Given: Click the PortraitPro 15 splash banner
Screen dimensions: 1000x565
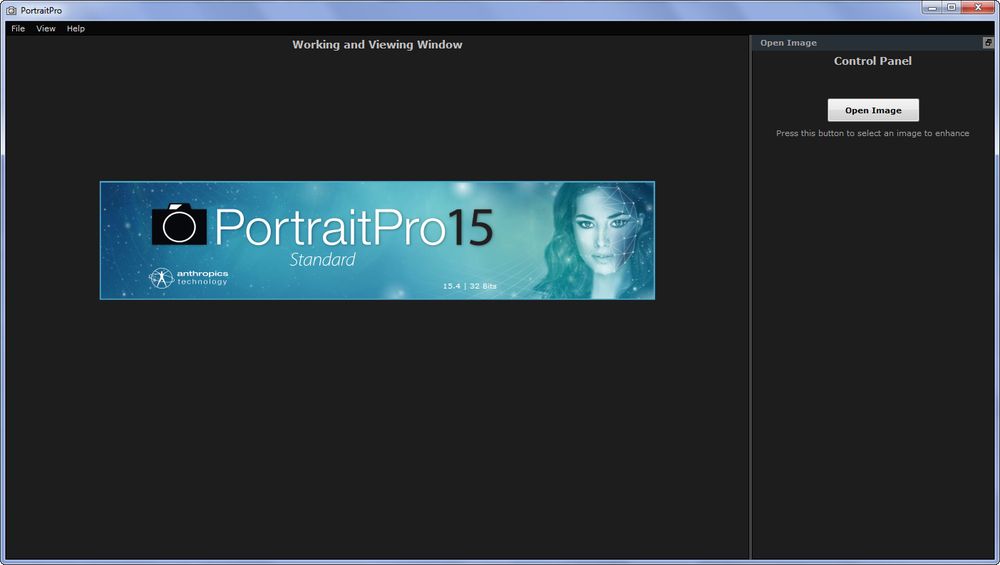Looking at the screenshot, I should pyautogui.click(x=377, y=240).
